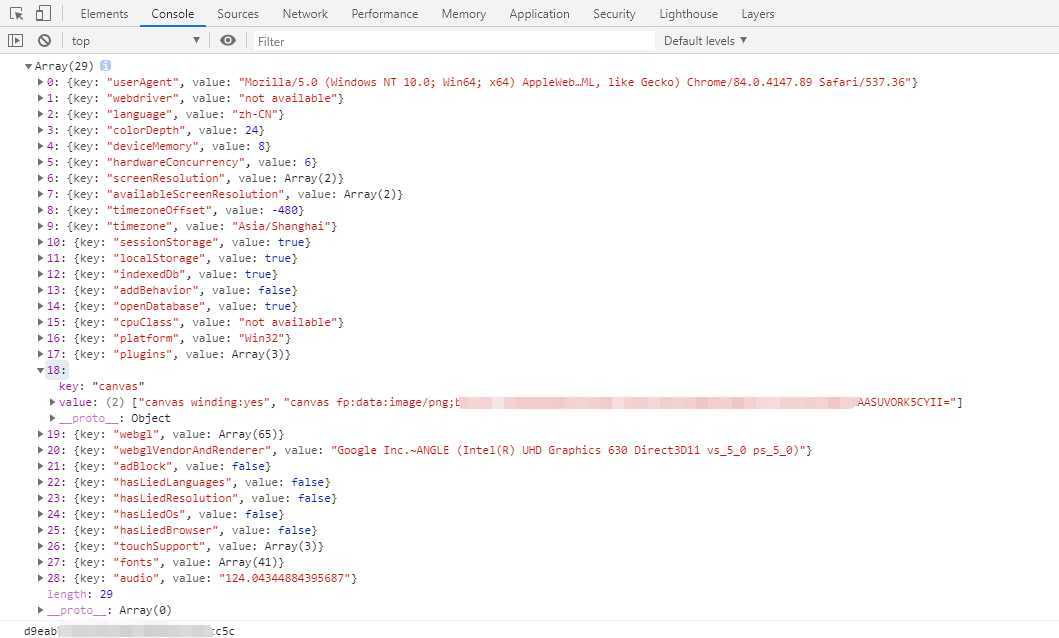The image size is (1059, 638).
Task: Open the Default levels dropdown
Action: [705, 41]
